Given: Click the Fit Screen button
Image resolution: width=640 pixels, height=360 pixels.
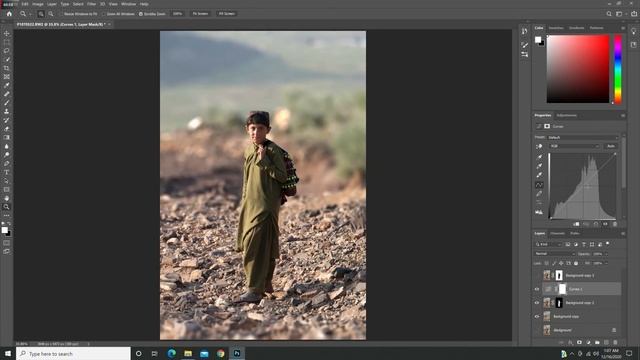Looking at the screenshot, I should (200, 14).
